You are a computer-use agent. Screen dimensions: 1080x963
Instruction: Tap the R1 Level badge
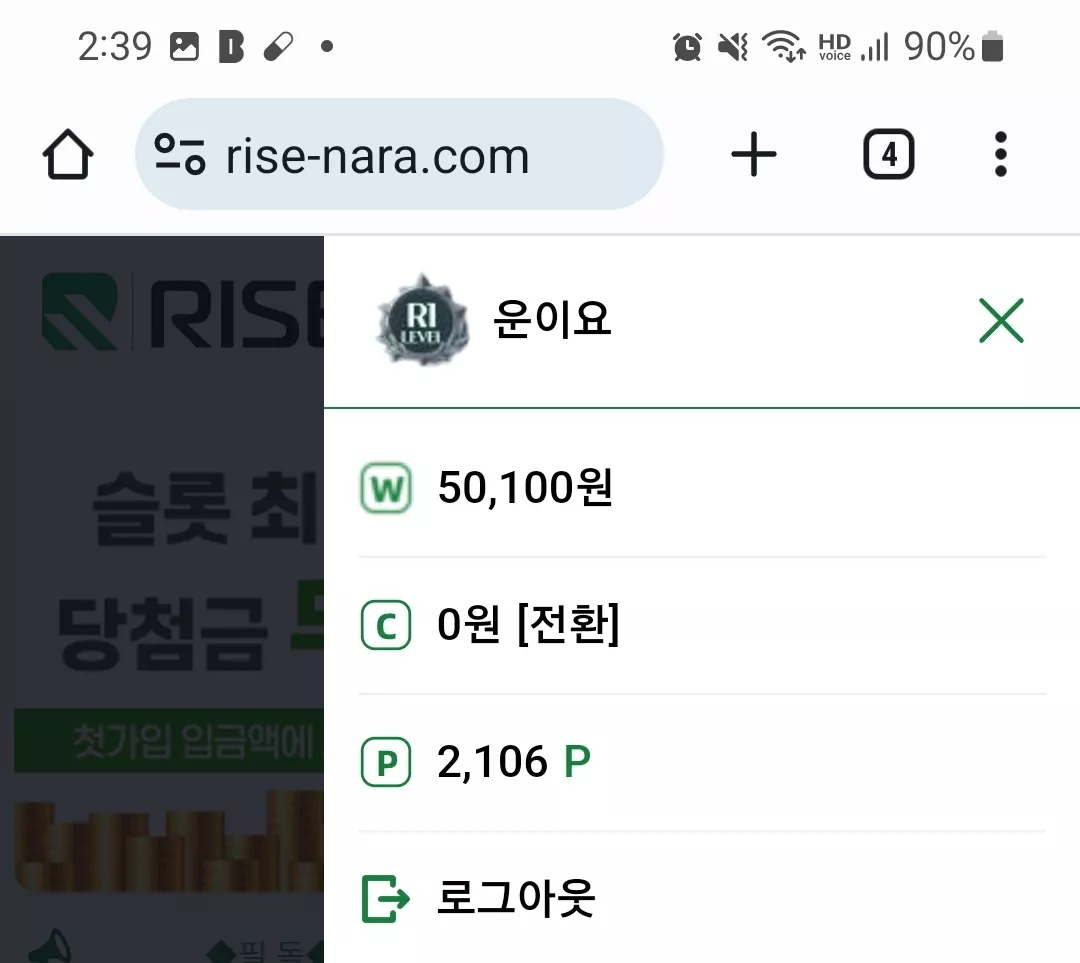tap(422, 320)
